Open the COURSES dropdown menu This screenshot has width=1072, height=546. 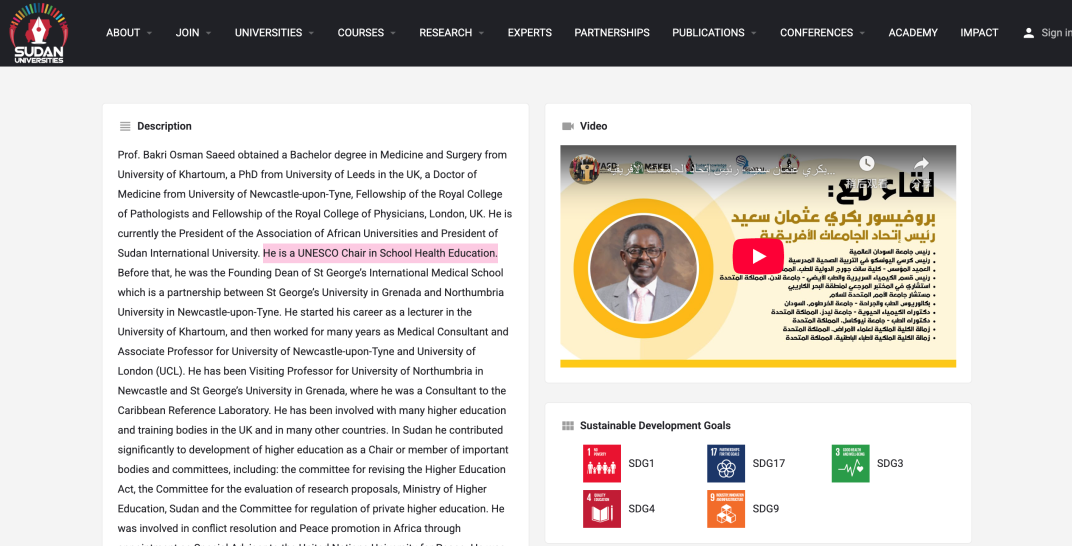[x=366, y=33]
